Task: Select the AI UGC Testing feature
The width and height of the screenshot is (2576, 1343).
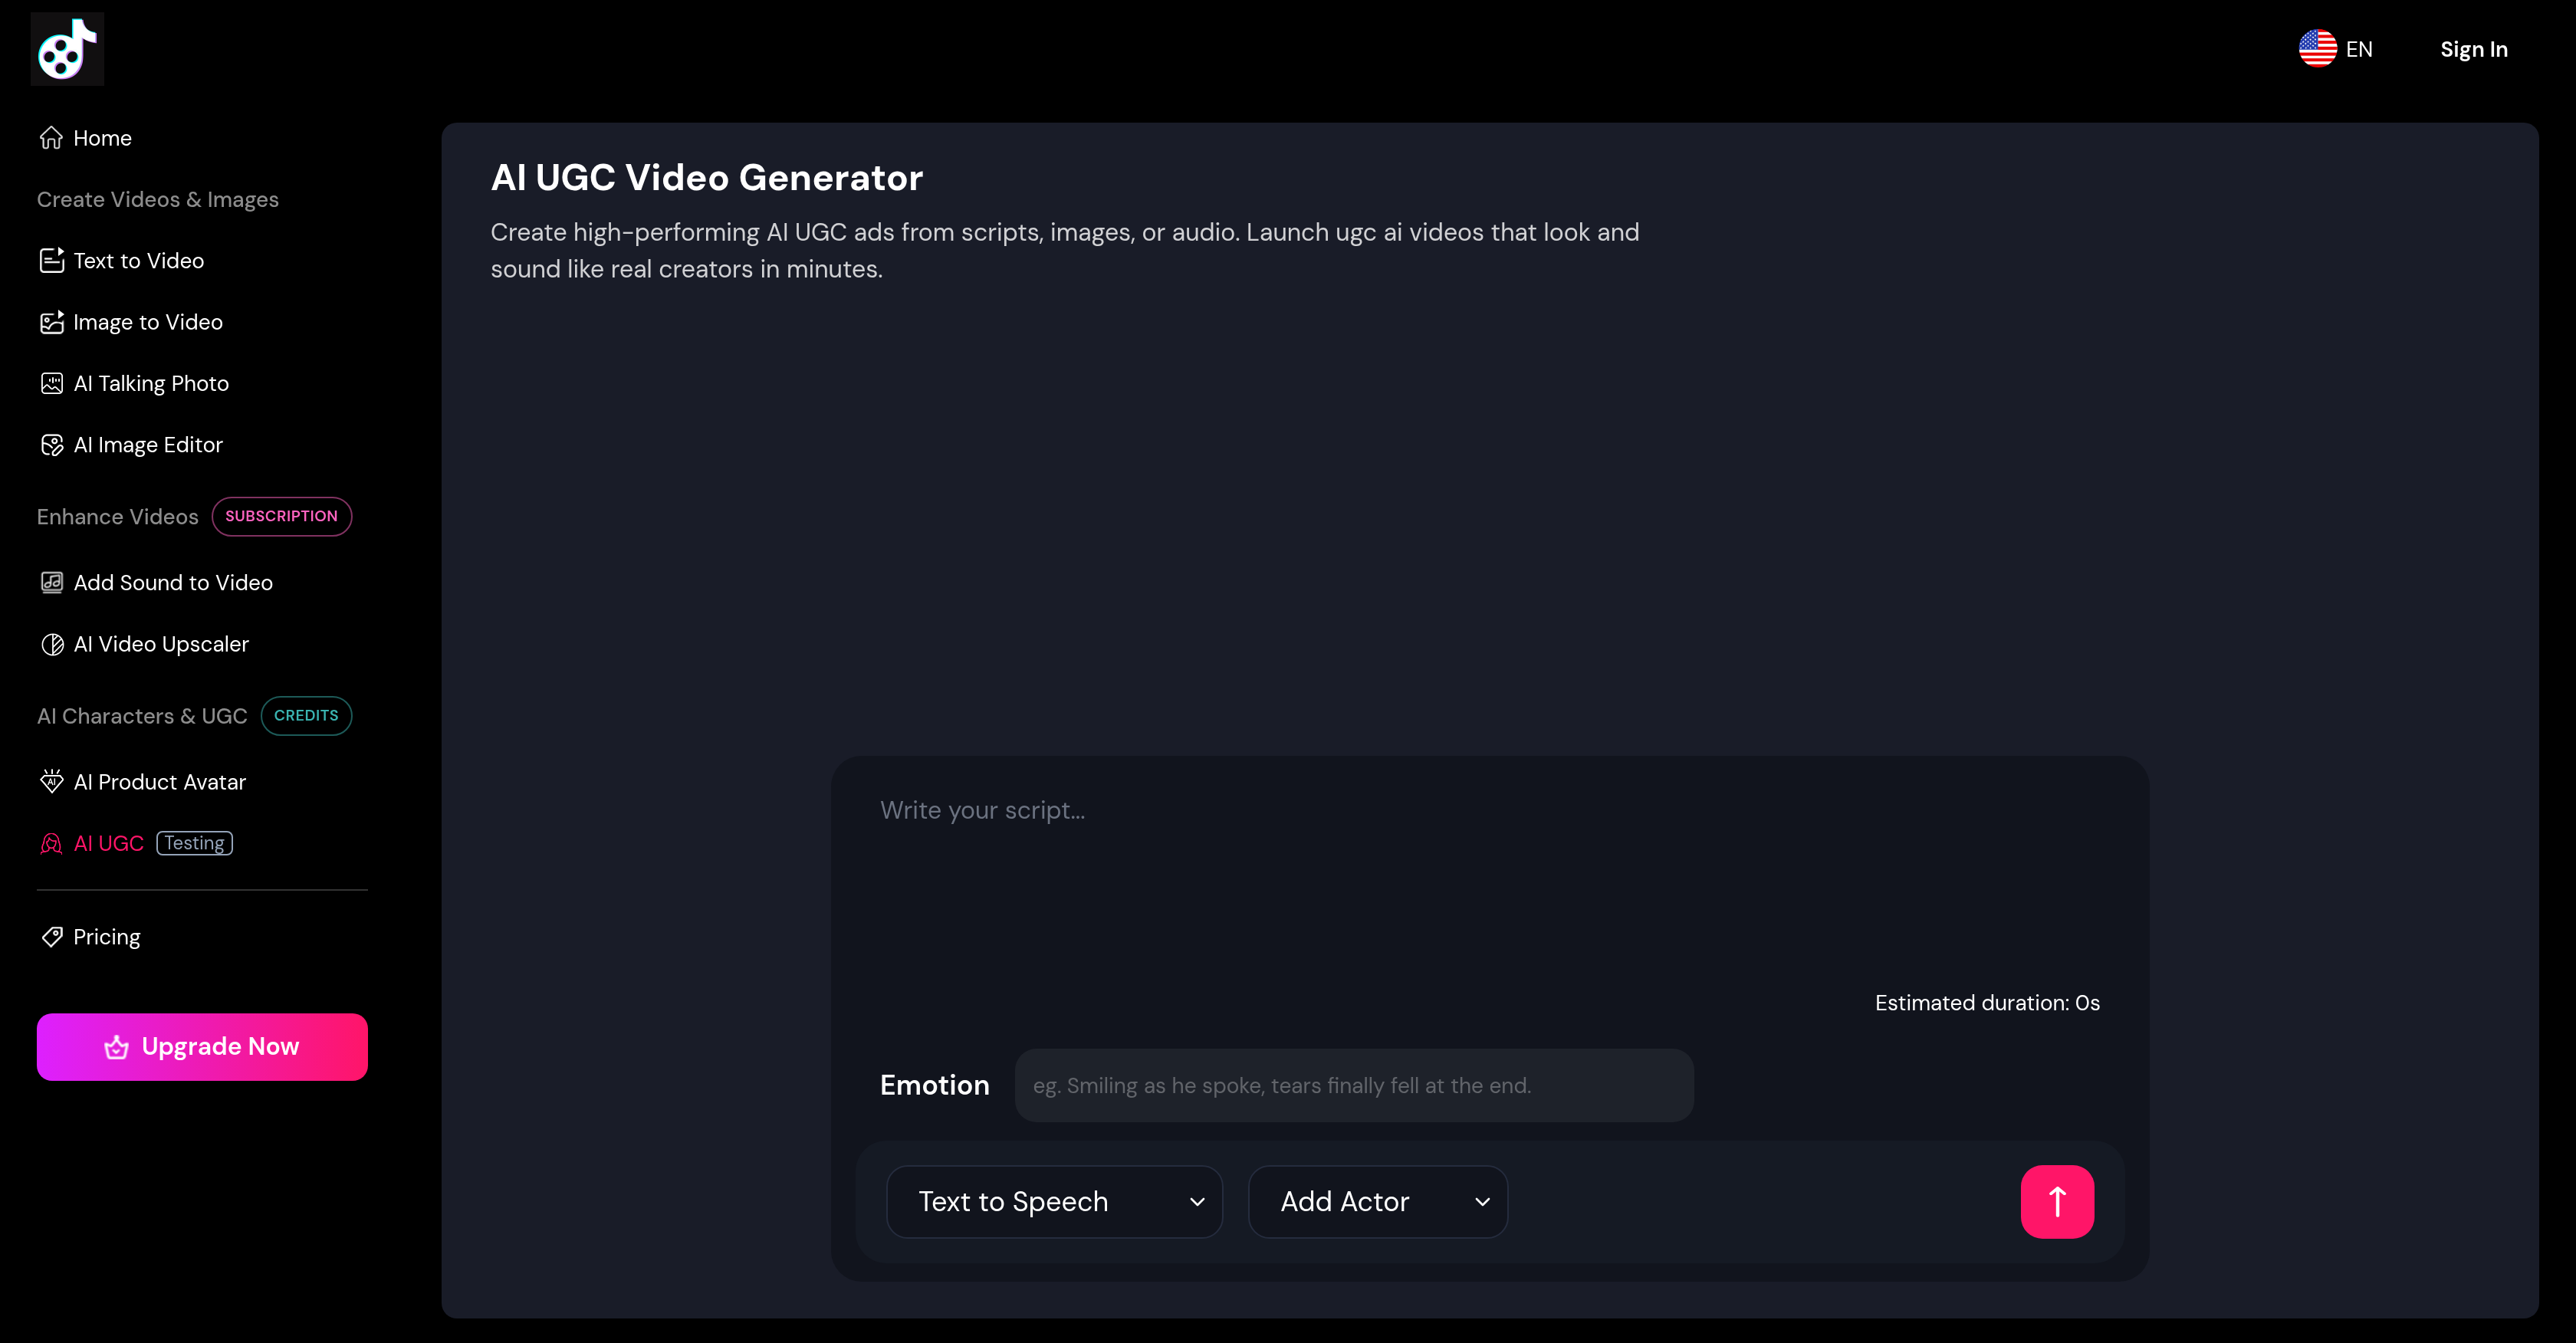Action: click(110, 842)
